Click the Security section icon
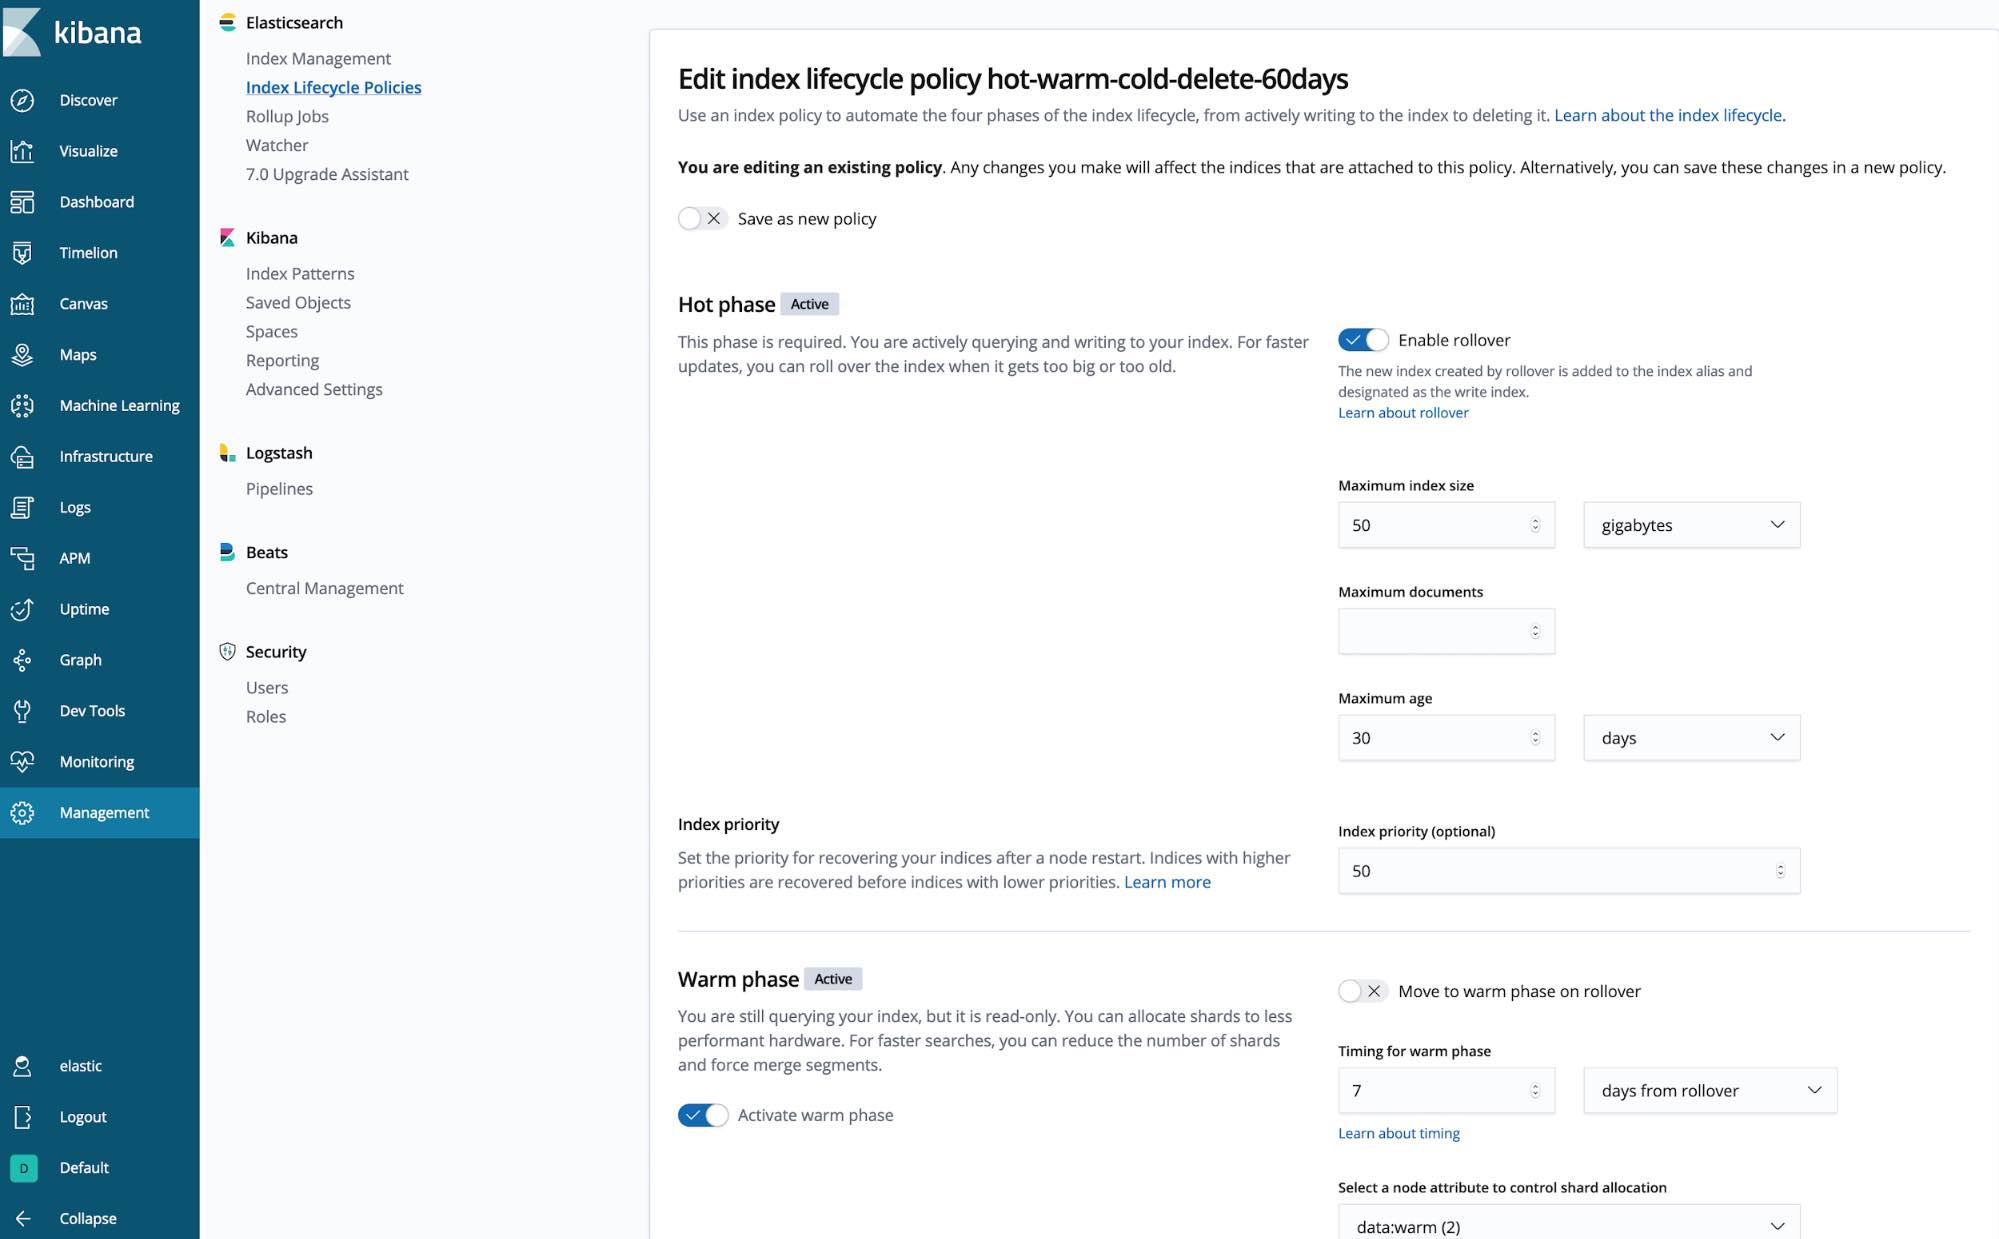 pos(226,651)
